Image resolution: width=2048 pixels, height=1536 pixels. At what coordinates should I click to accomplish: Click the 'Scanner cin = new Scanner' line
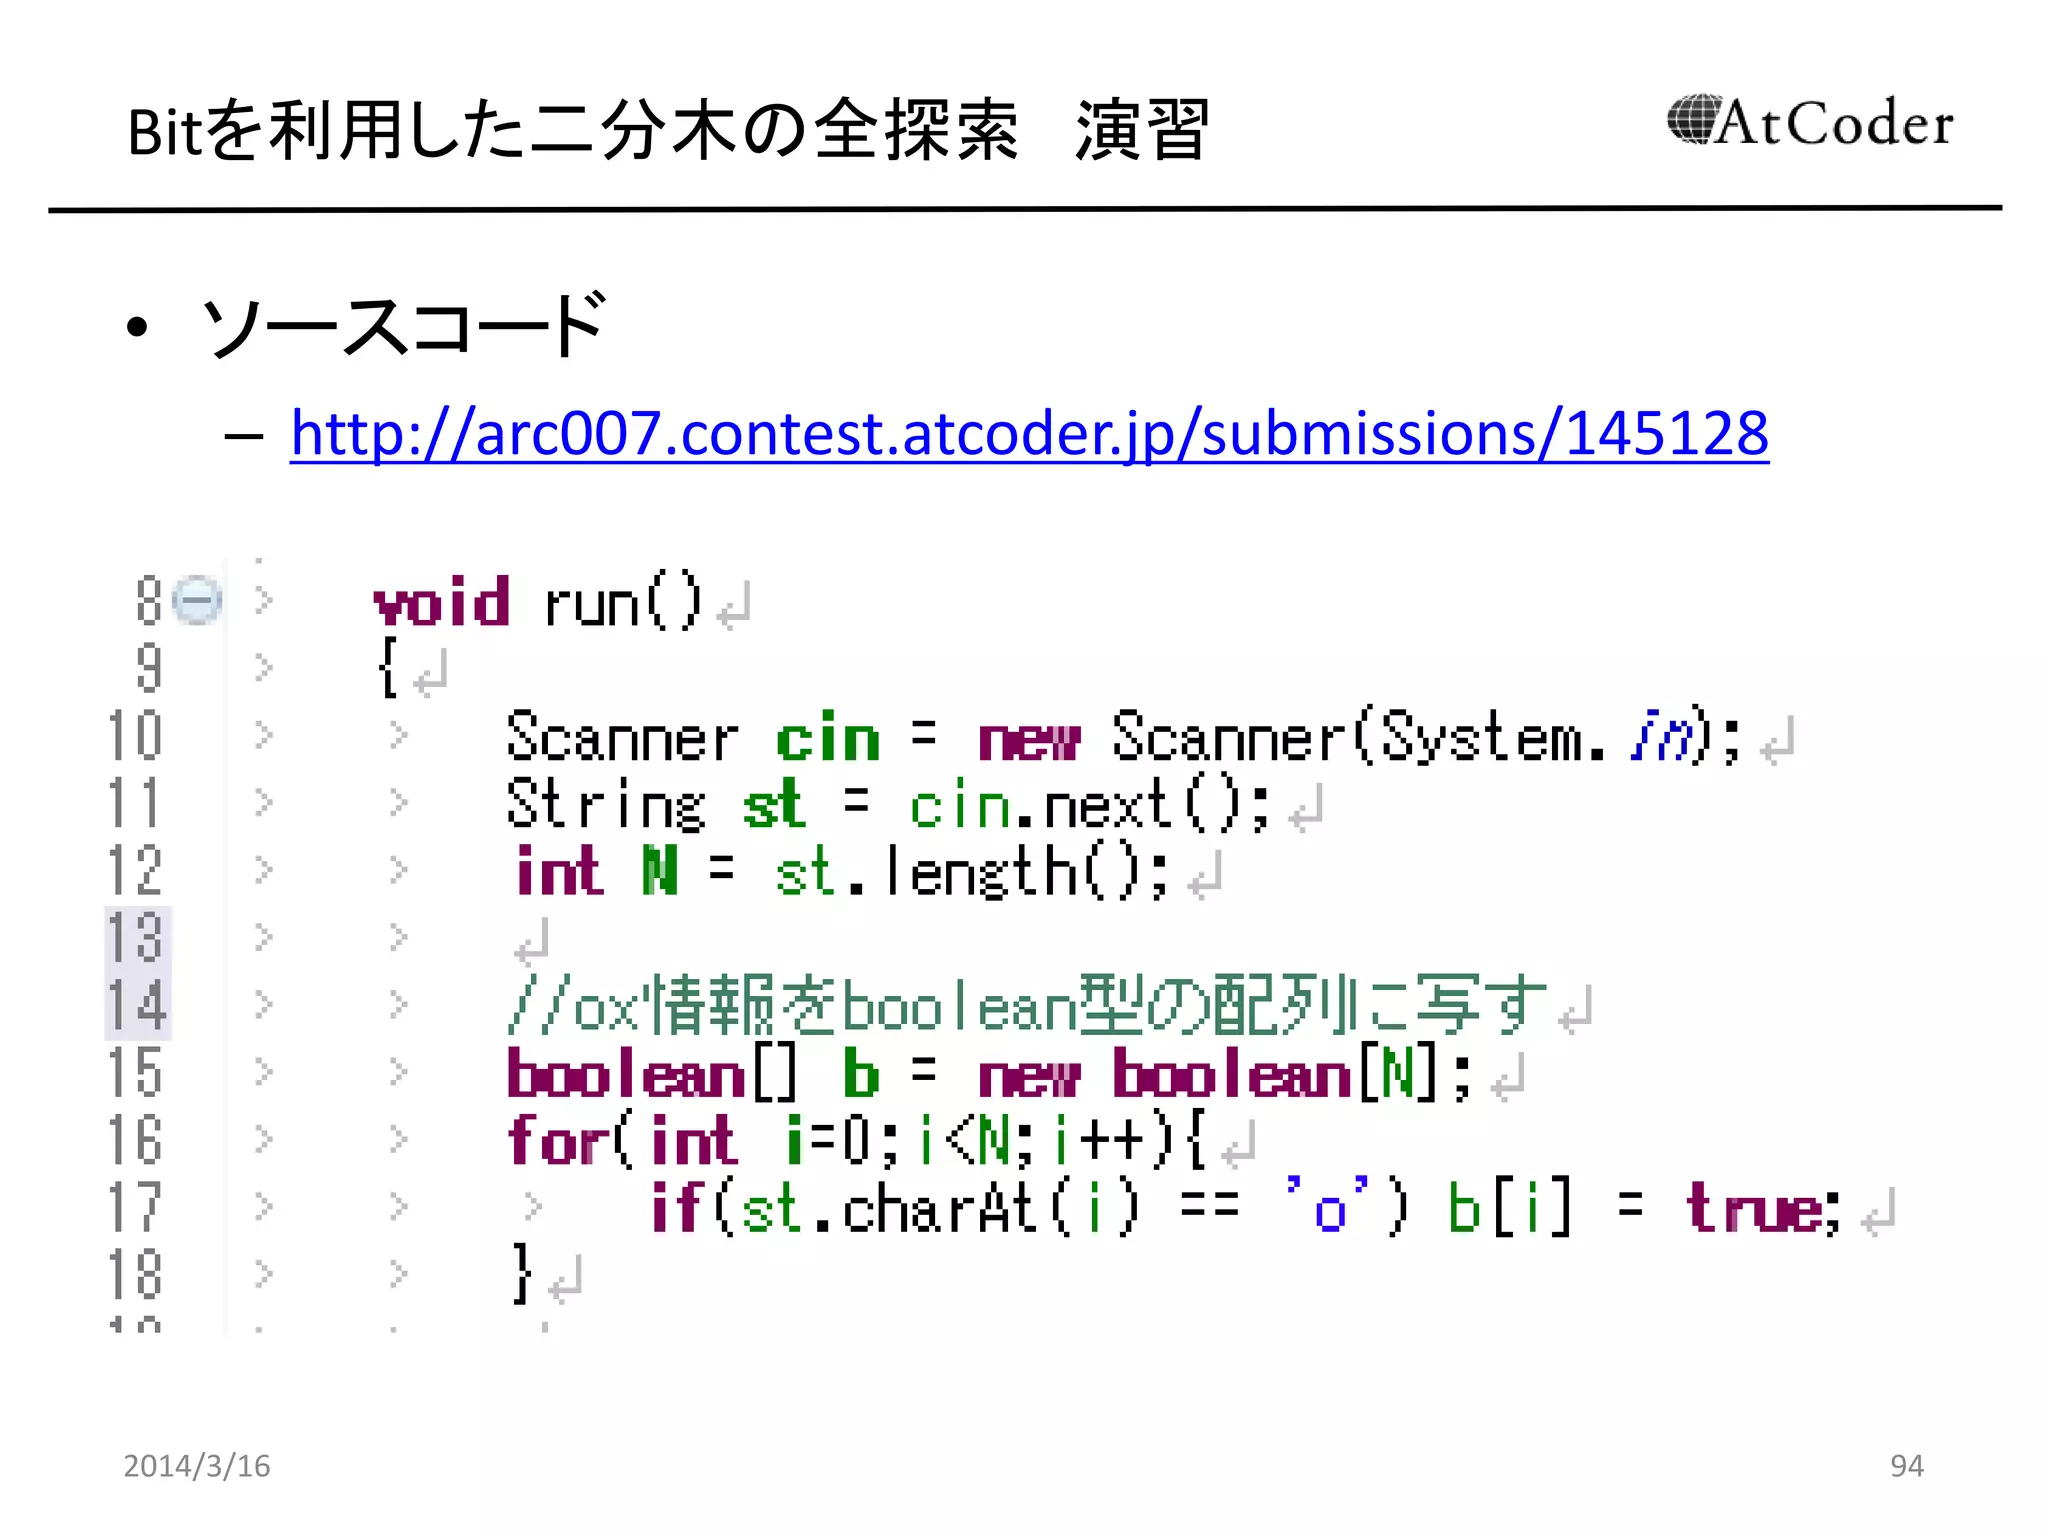[x=1124, y=739]
